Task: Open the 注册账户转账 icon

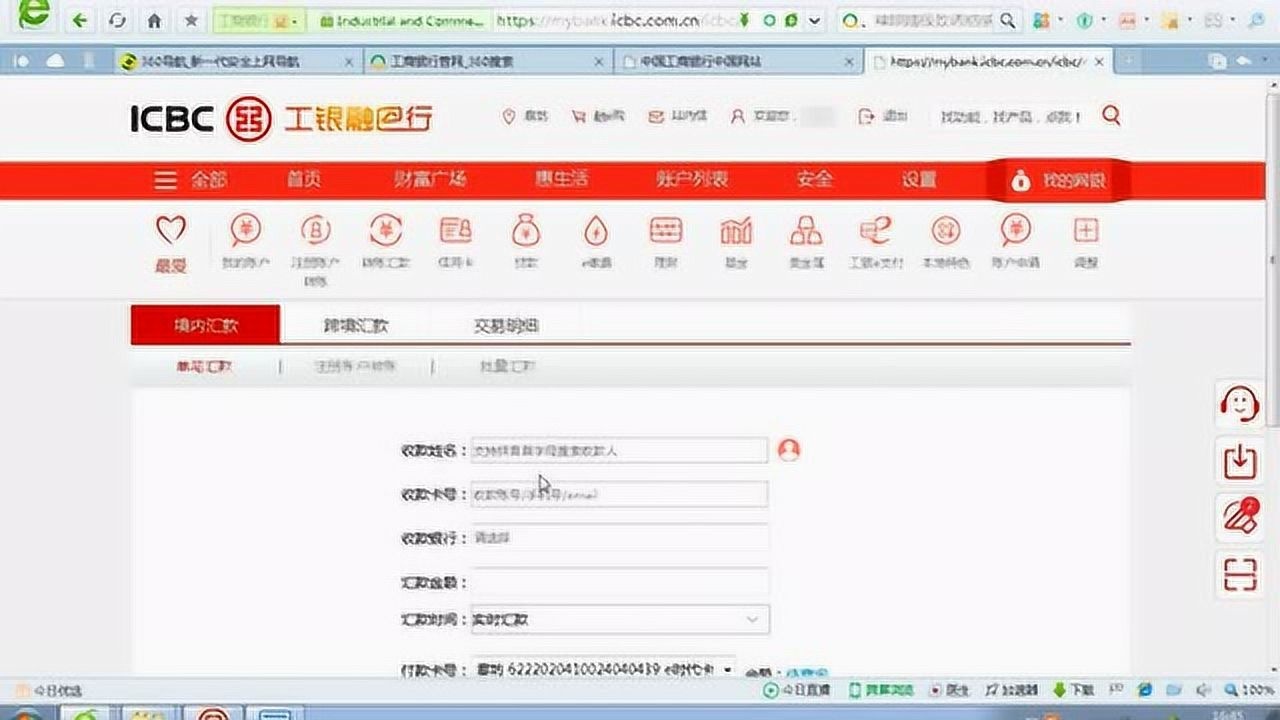Action: coord(315,231)
